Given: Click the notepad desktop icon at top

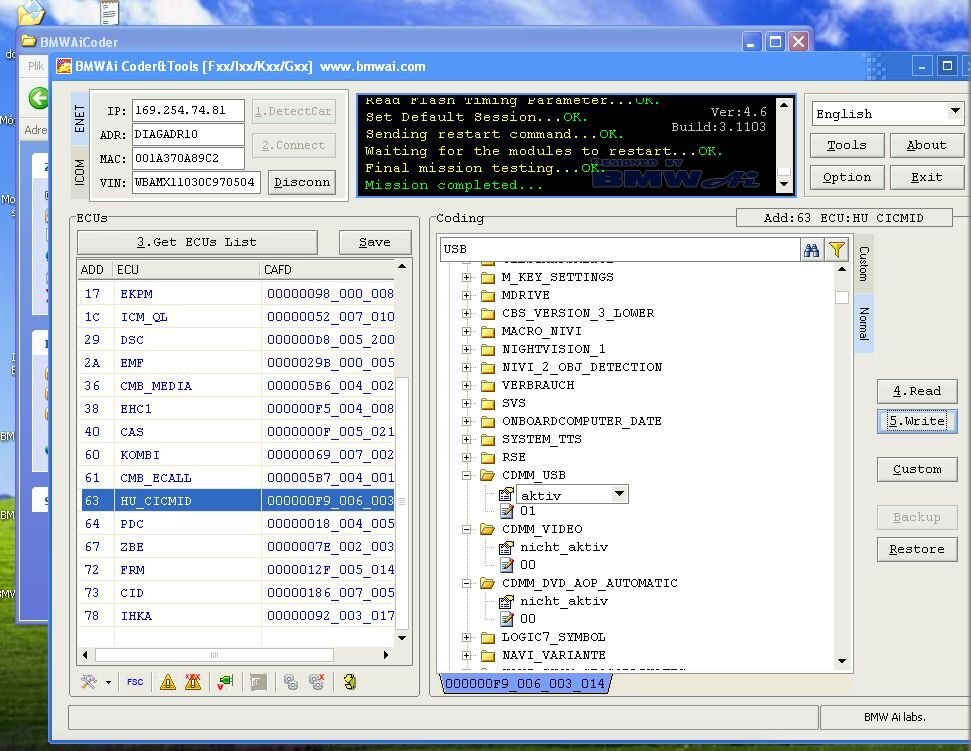Looking at the screenshot, I should point(109,12).
